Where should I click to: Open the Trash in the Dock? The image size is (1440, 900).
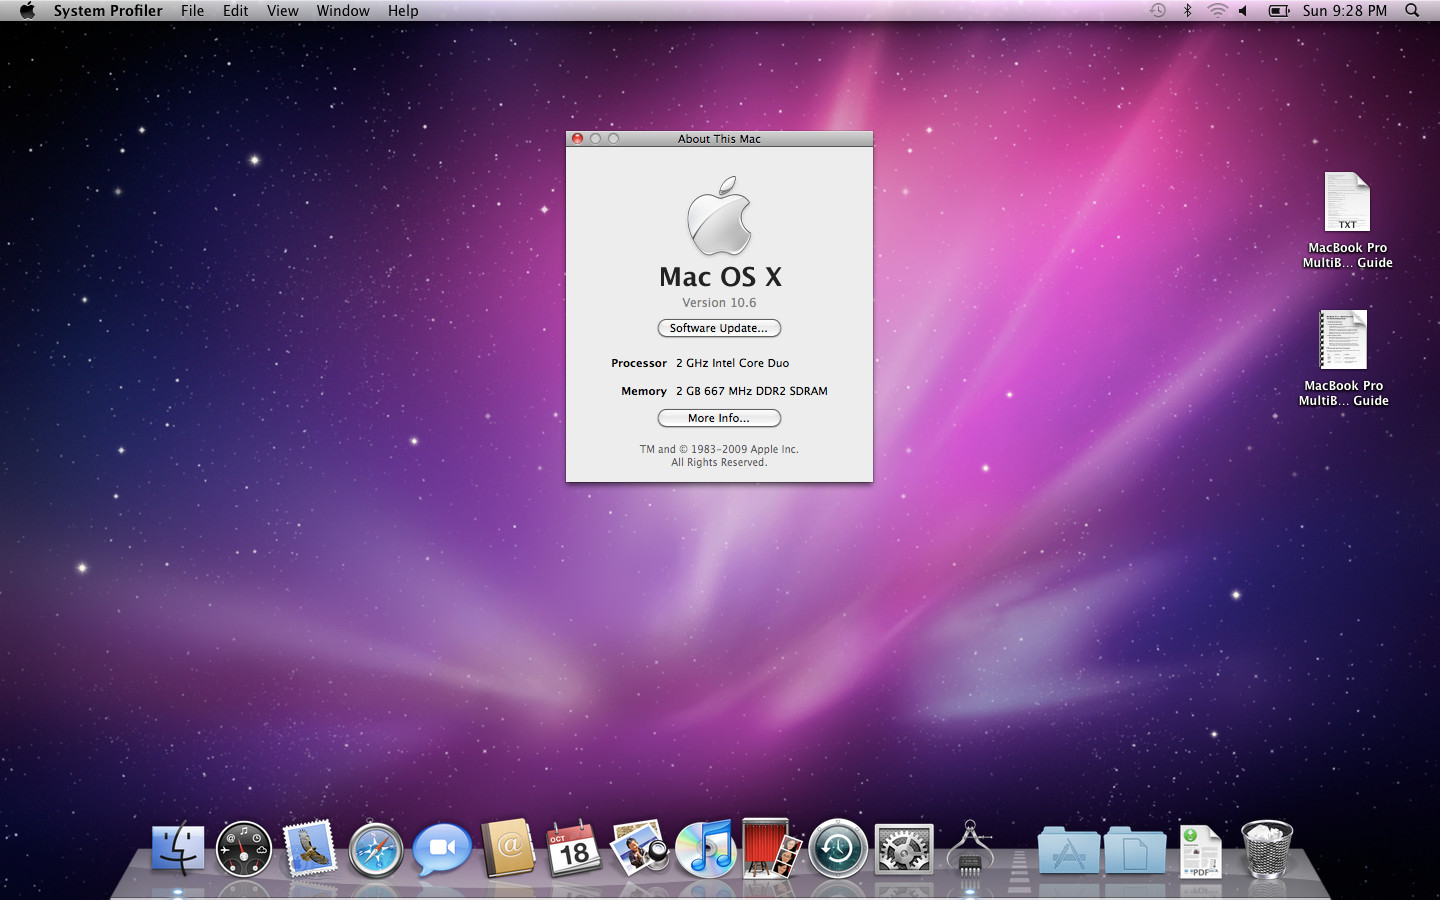click(x=1267, y=849)
